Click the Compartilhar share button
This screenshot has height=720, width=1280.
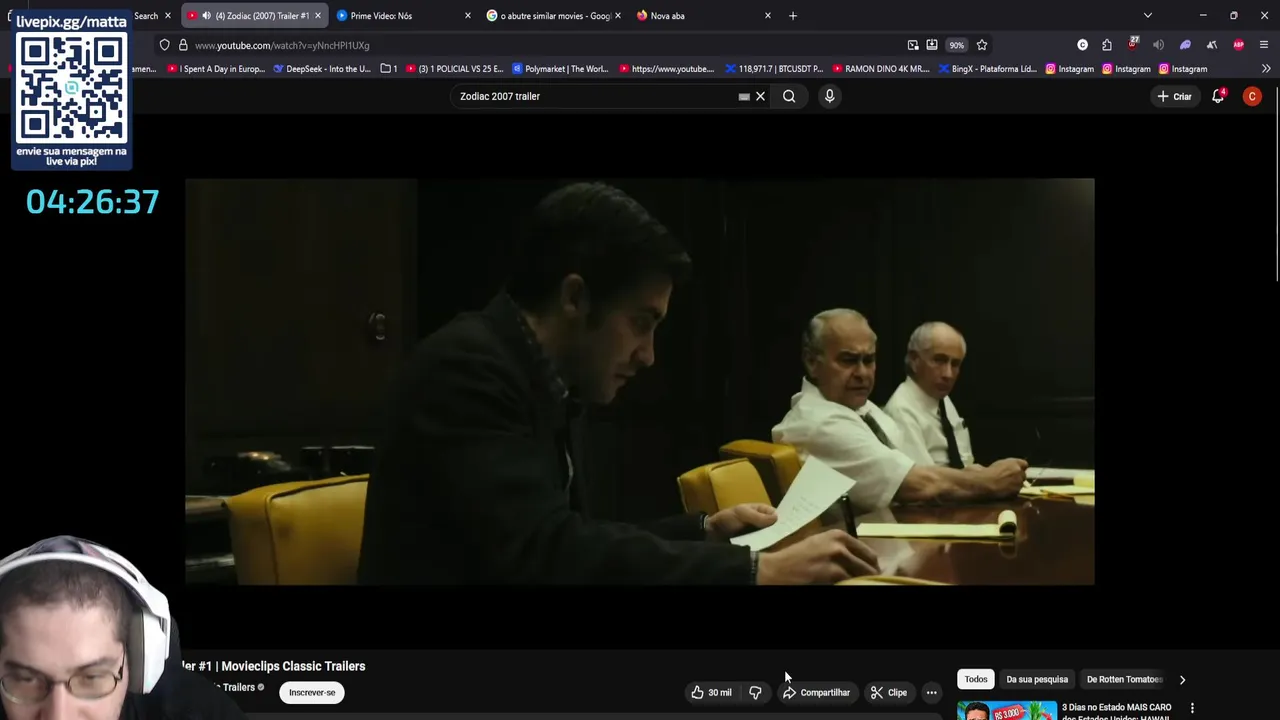click(816, 692)
